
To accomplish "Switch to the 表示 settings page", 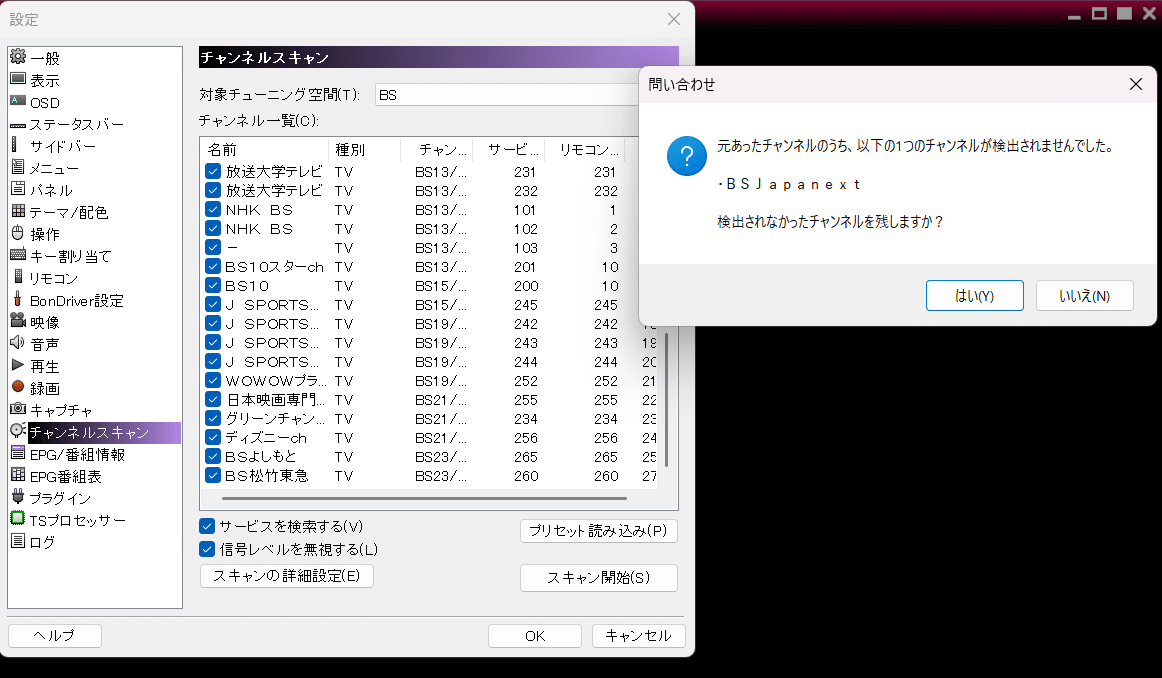I will [x=16, y=80].
